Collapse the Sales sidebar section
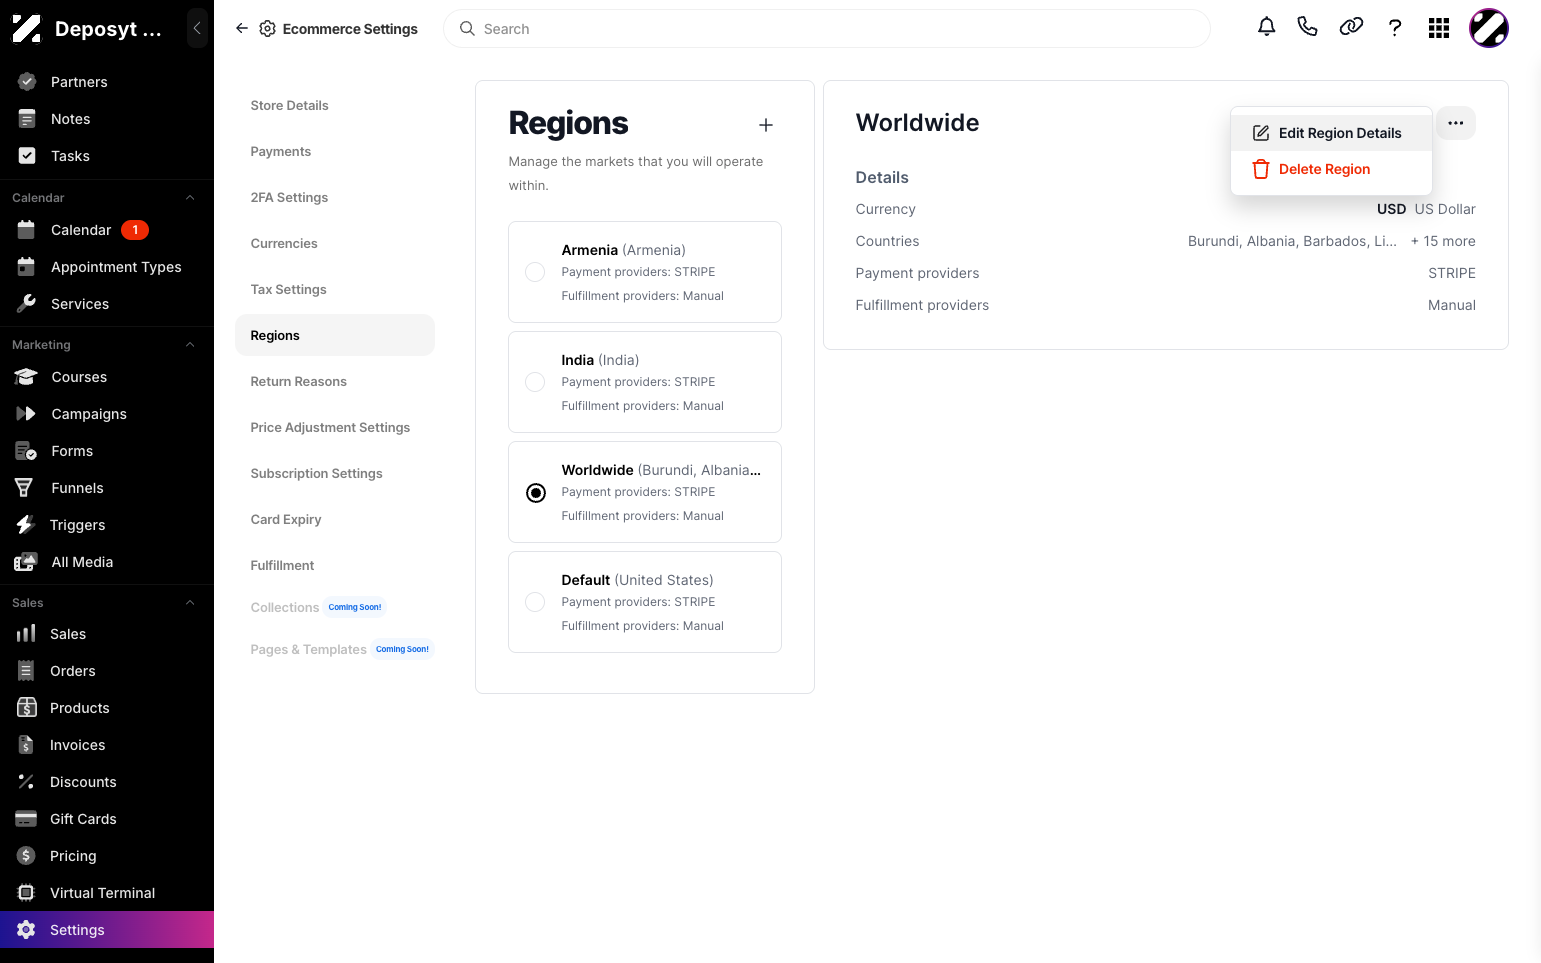Viewport: 1541px width, 963px height. click(x=190, y=603)
